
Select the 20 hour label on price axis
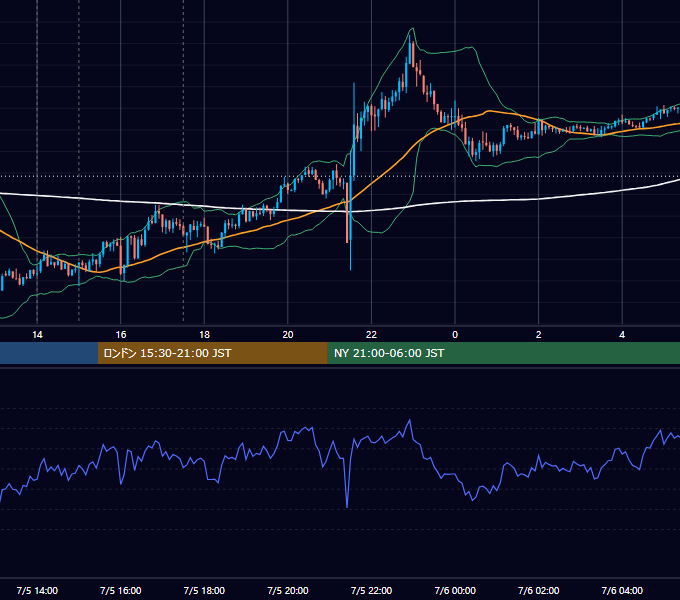click(288, 335)
